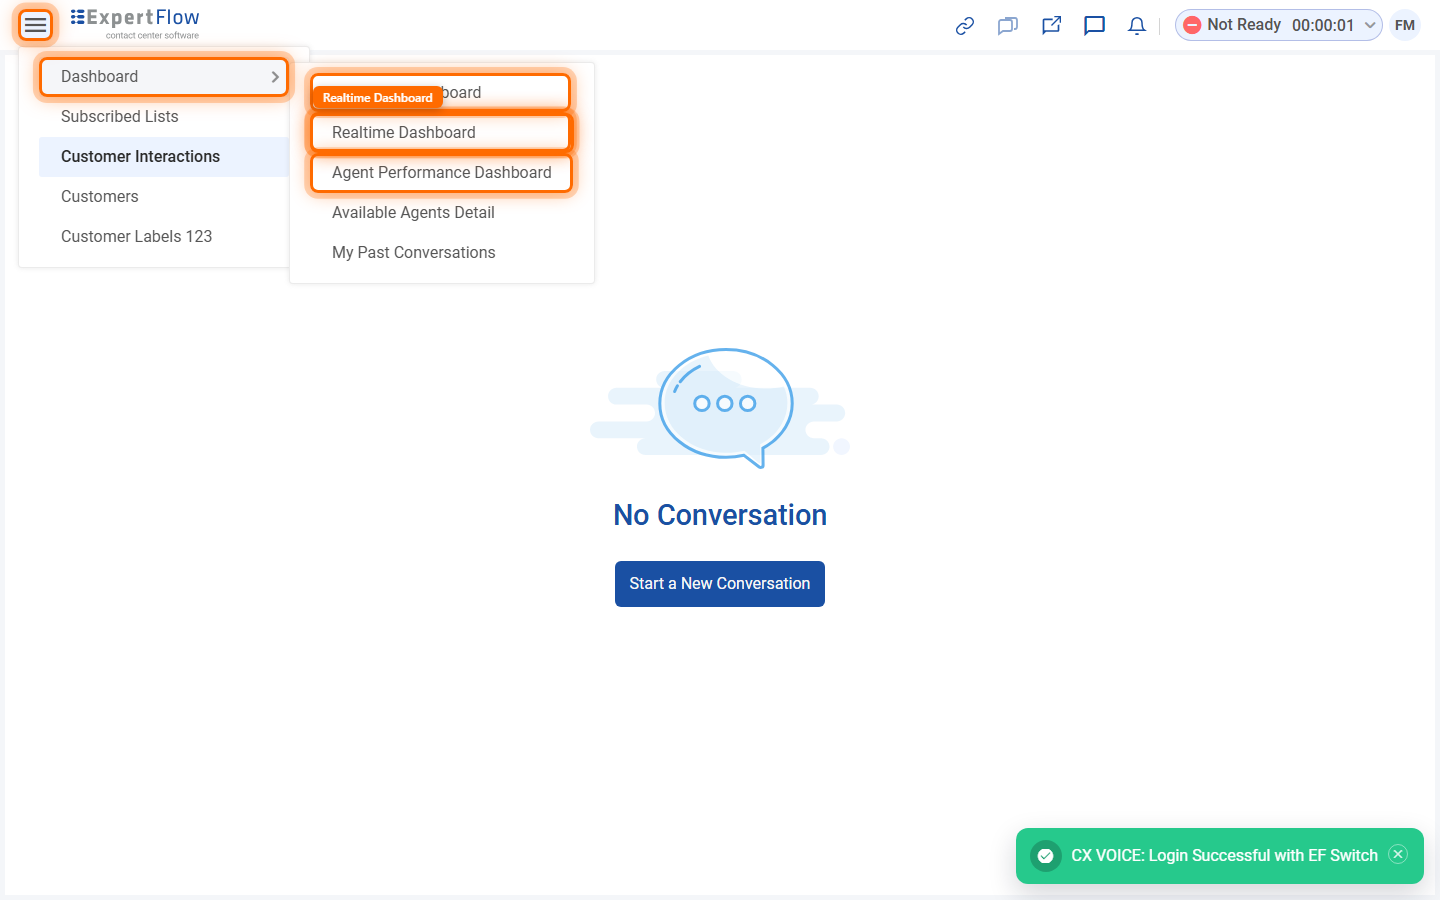This screenshot has width=1440, height=900.
Task: Click the 00:00:01 state timer
Action: coord(1323,25)
